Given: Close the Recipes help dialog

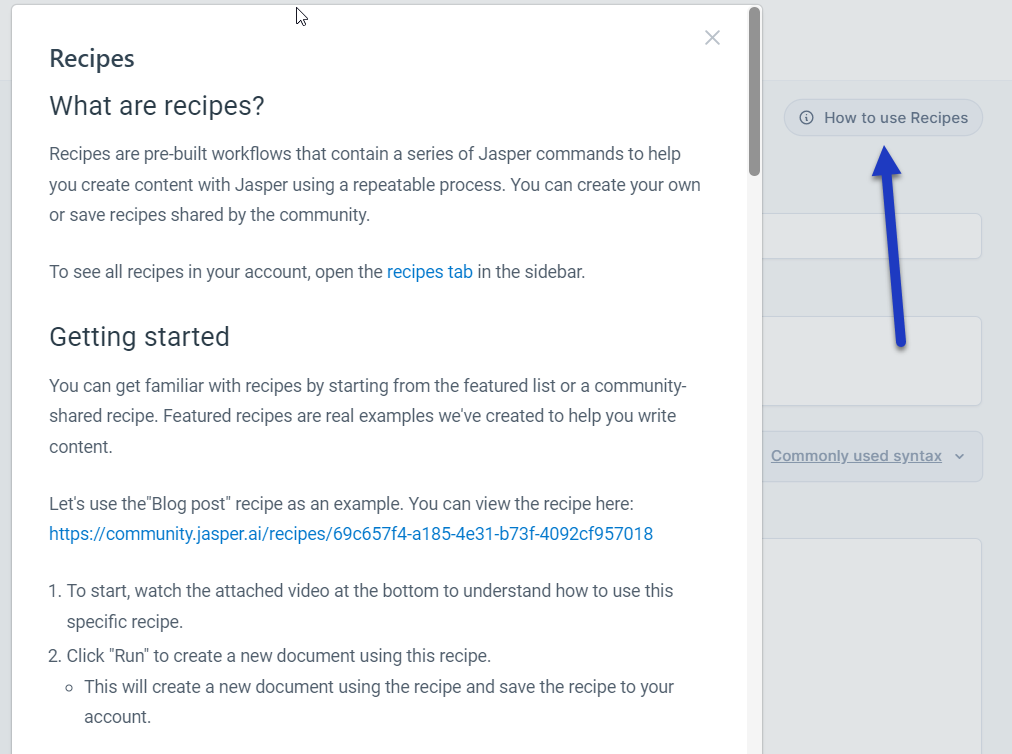Looking at the screenshot, I should [712, 37].
